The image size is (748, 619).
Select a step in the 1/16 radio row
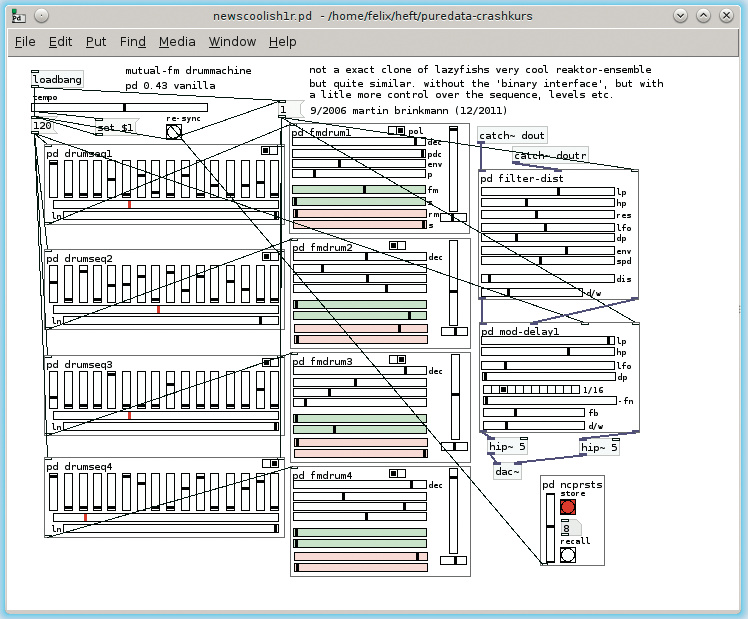pyautogui.click(x=531, y=390)
